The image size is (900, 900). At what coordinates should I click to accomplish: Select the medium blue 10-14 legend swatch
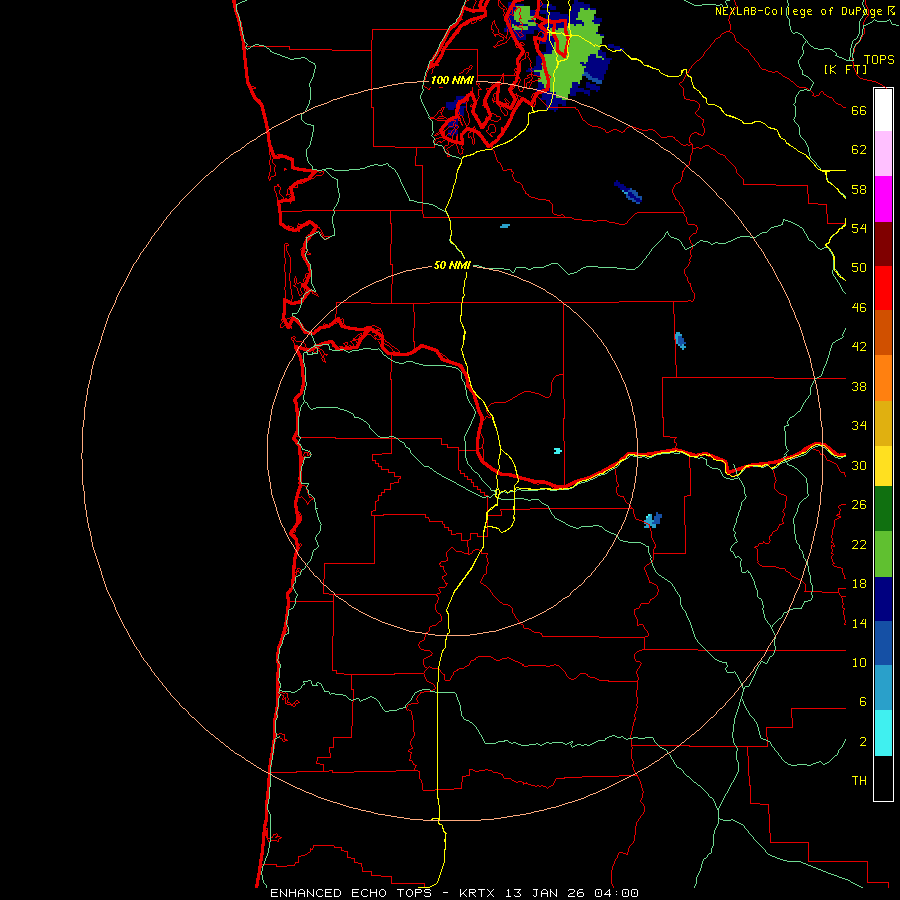point(883,643)
